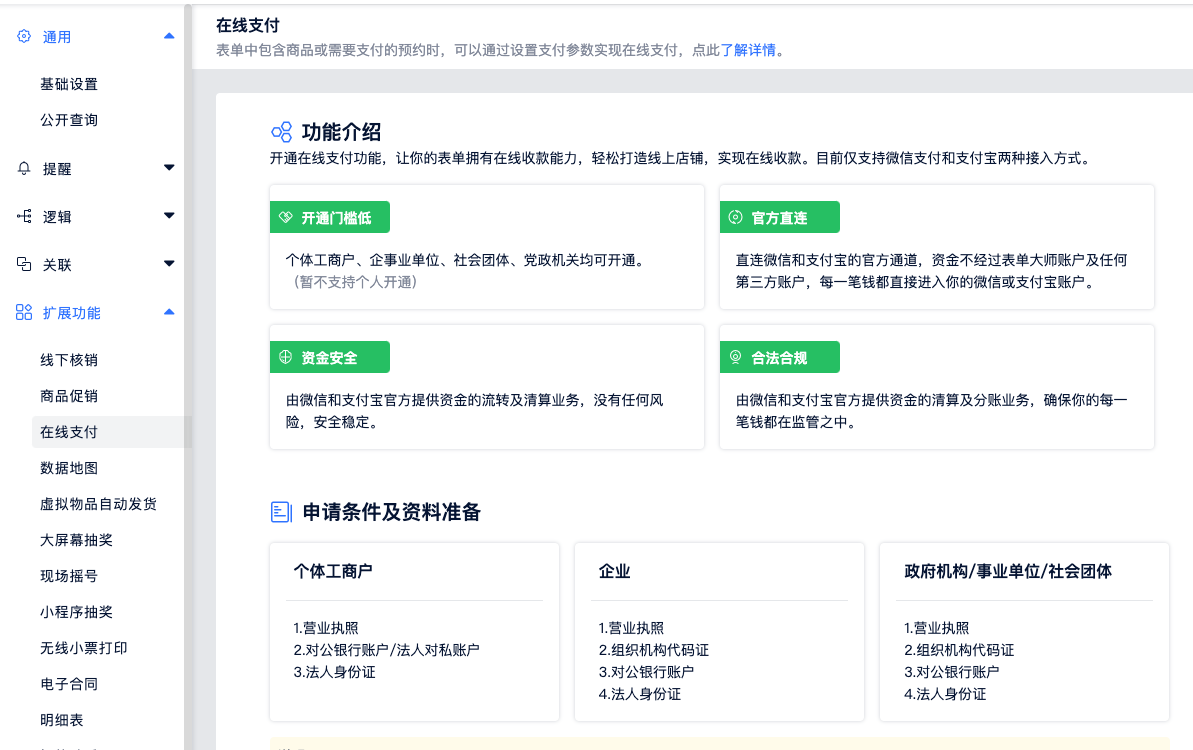Open the 电子合同 menu item

click(69, 684)
